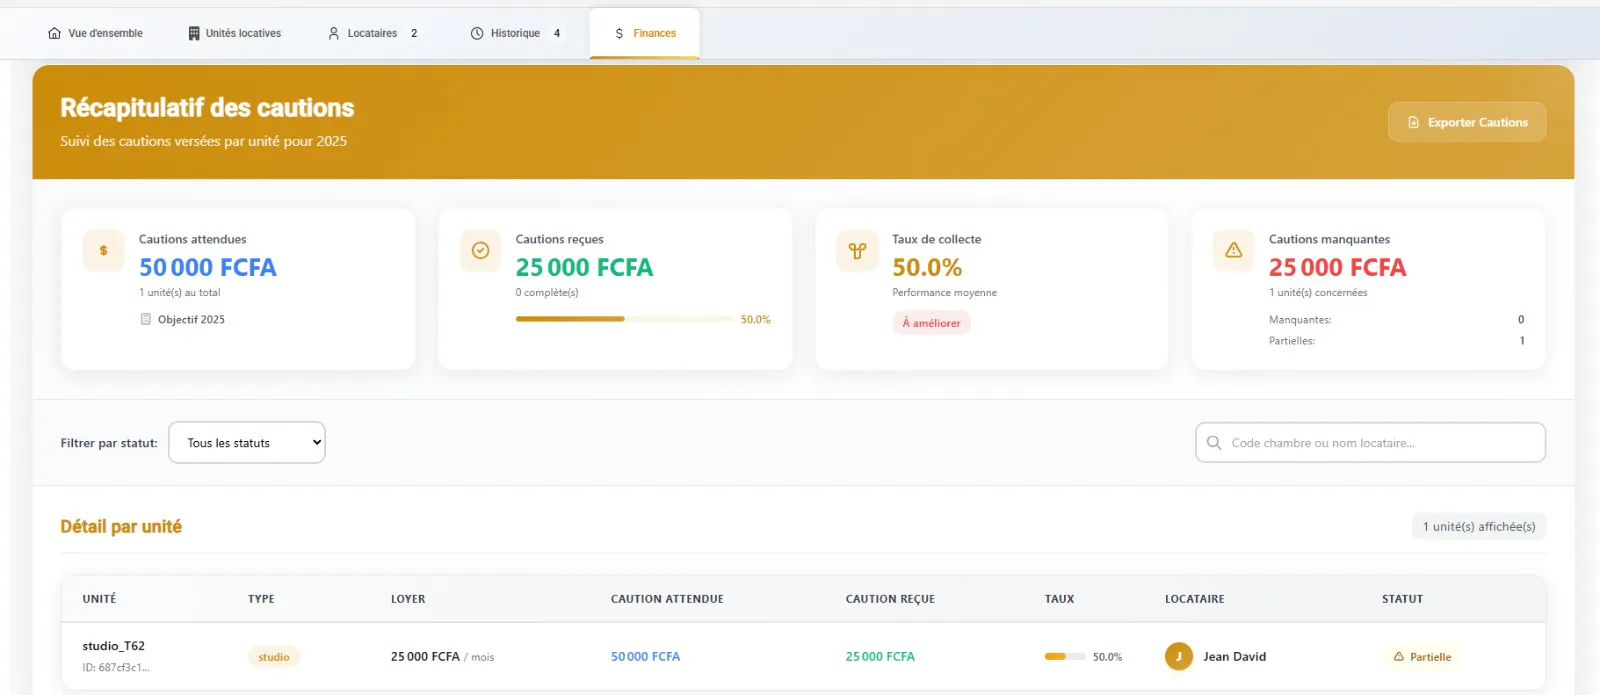The height and width of the screenshot is (695, 1600).
Task: Click the checkmark icon of Cautions reçues card
Action: point(481,251)
